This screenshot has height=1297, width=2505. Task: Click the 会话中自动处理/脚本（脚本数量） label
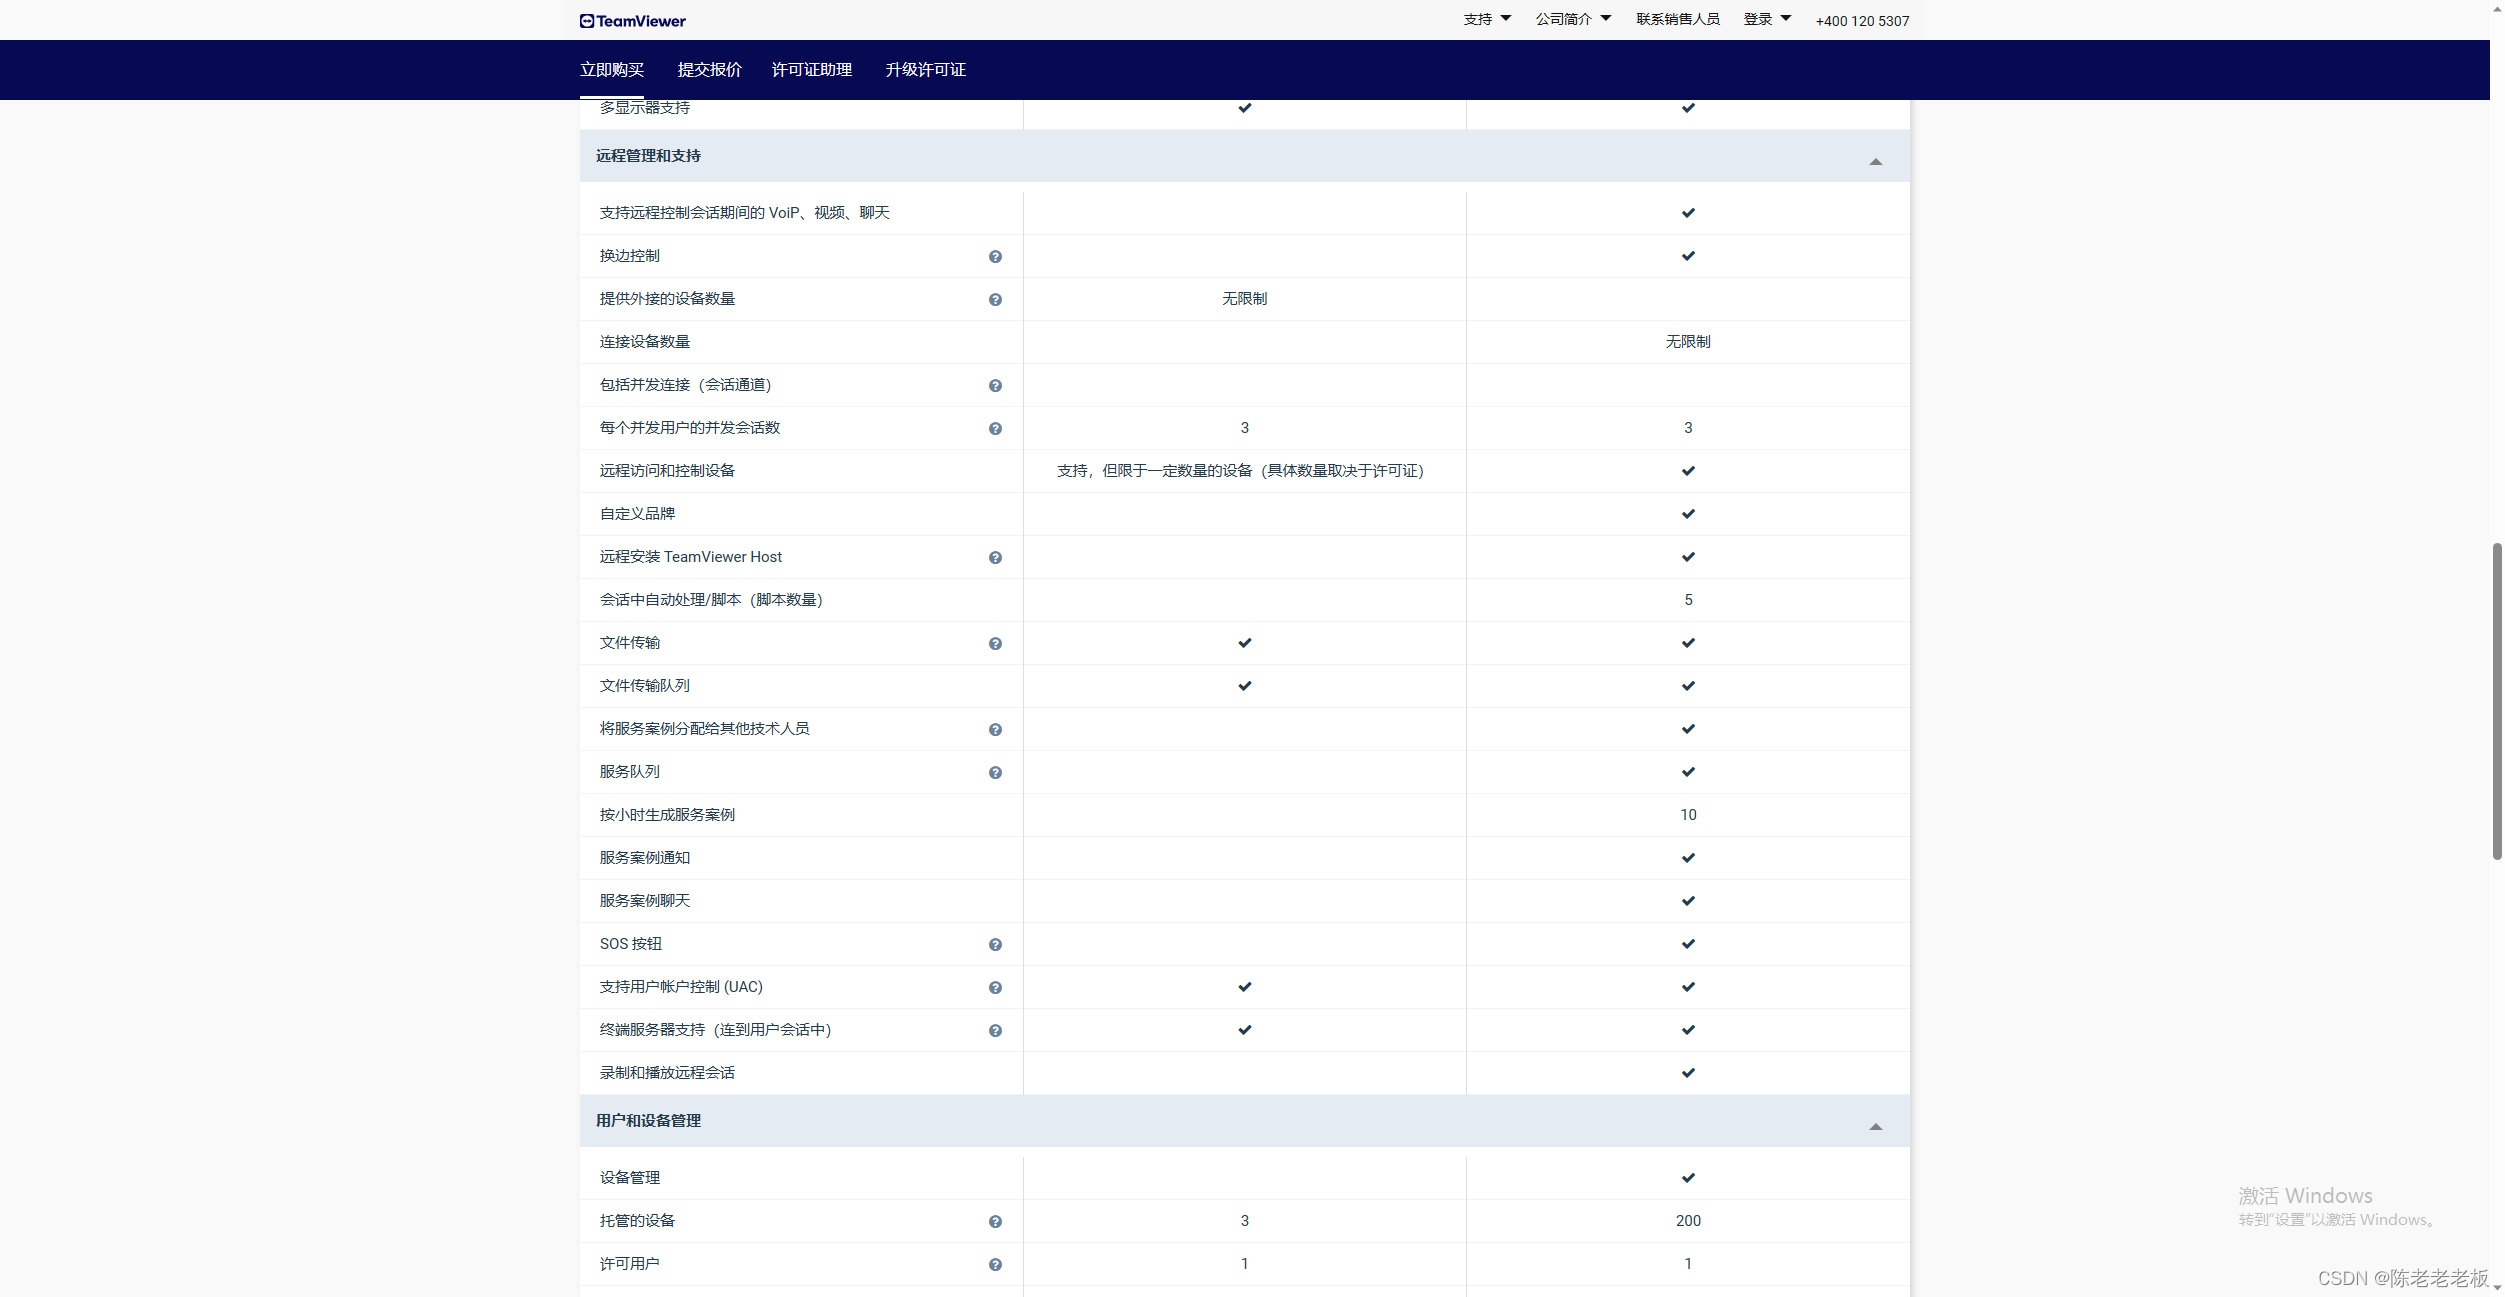pyautogui.click(x=711, y=600)
